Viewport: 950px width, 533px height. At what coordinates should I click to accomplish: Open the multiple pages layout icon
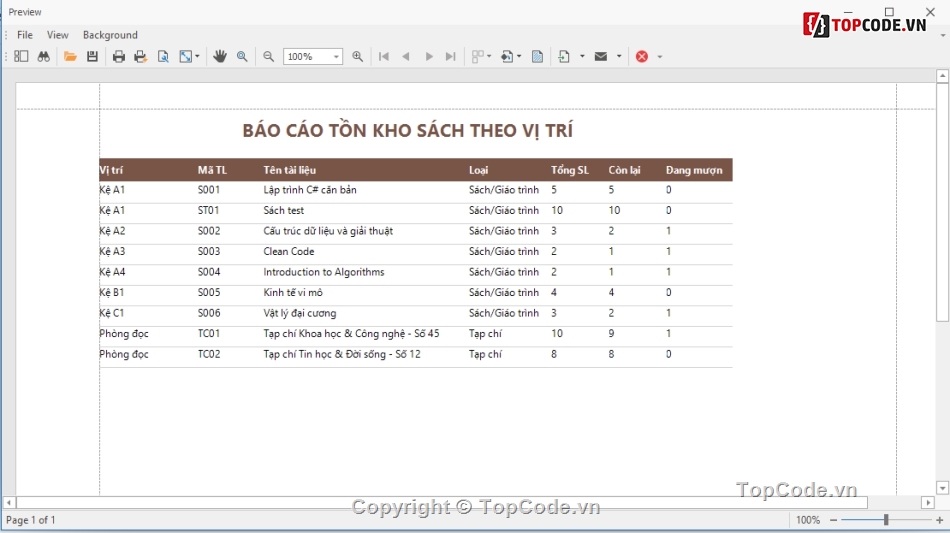(478, 56)
